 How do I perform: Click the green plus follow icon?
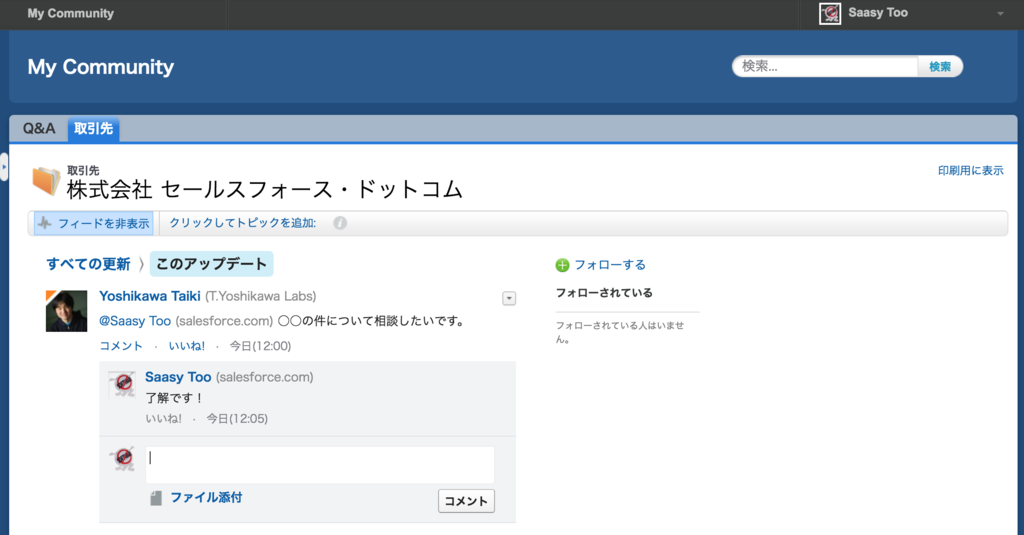[x=562, y=265]
